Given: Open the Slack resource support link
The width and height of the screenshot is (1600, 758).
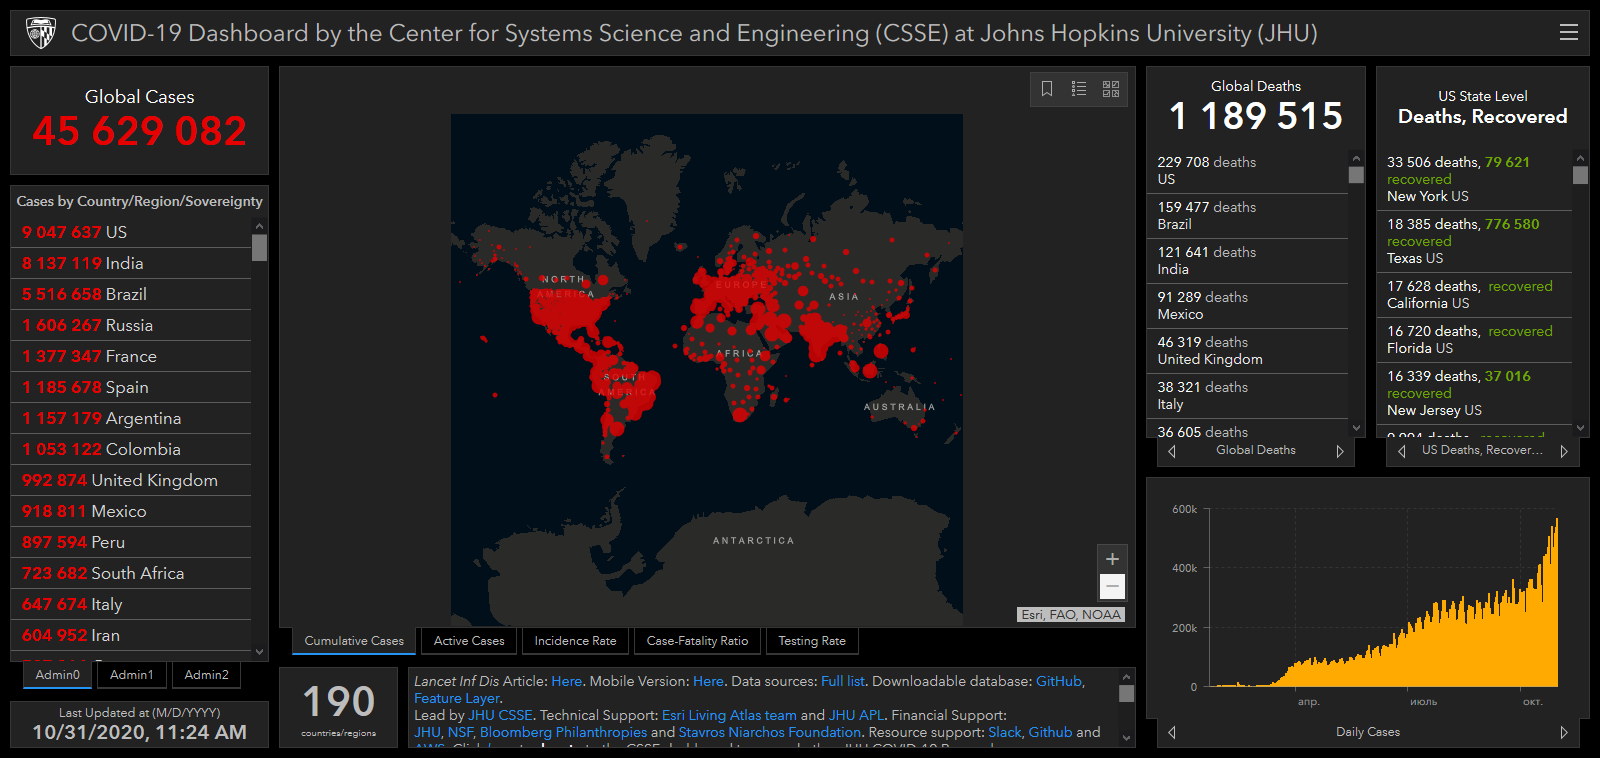Looking at the screenshot, I should pos(1005,732).
